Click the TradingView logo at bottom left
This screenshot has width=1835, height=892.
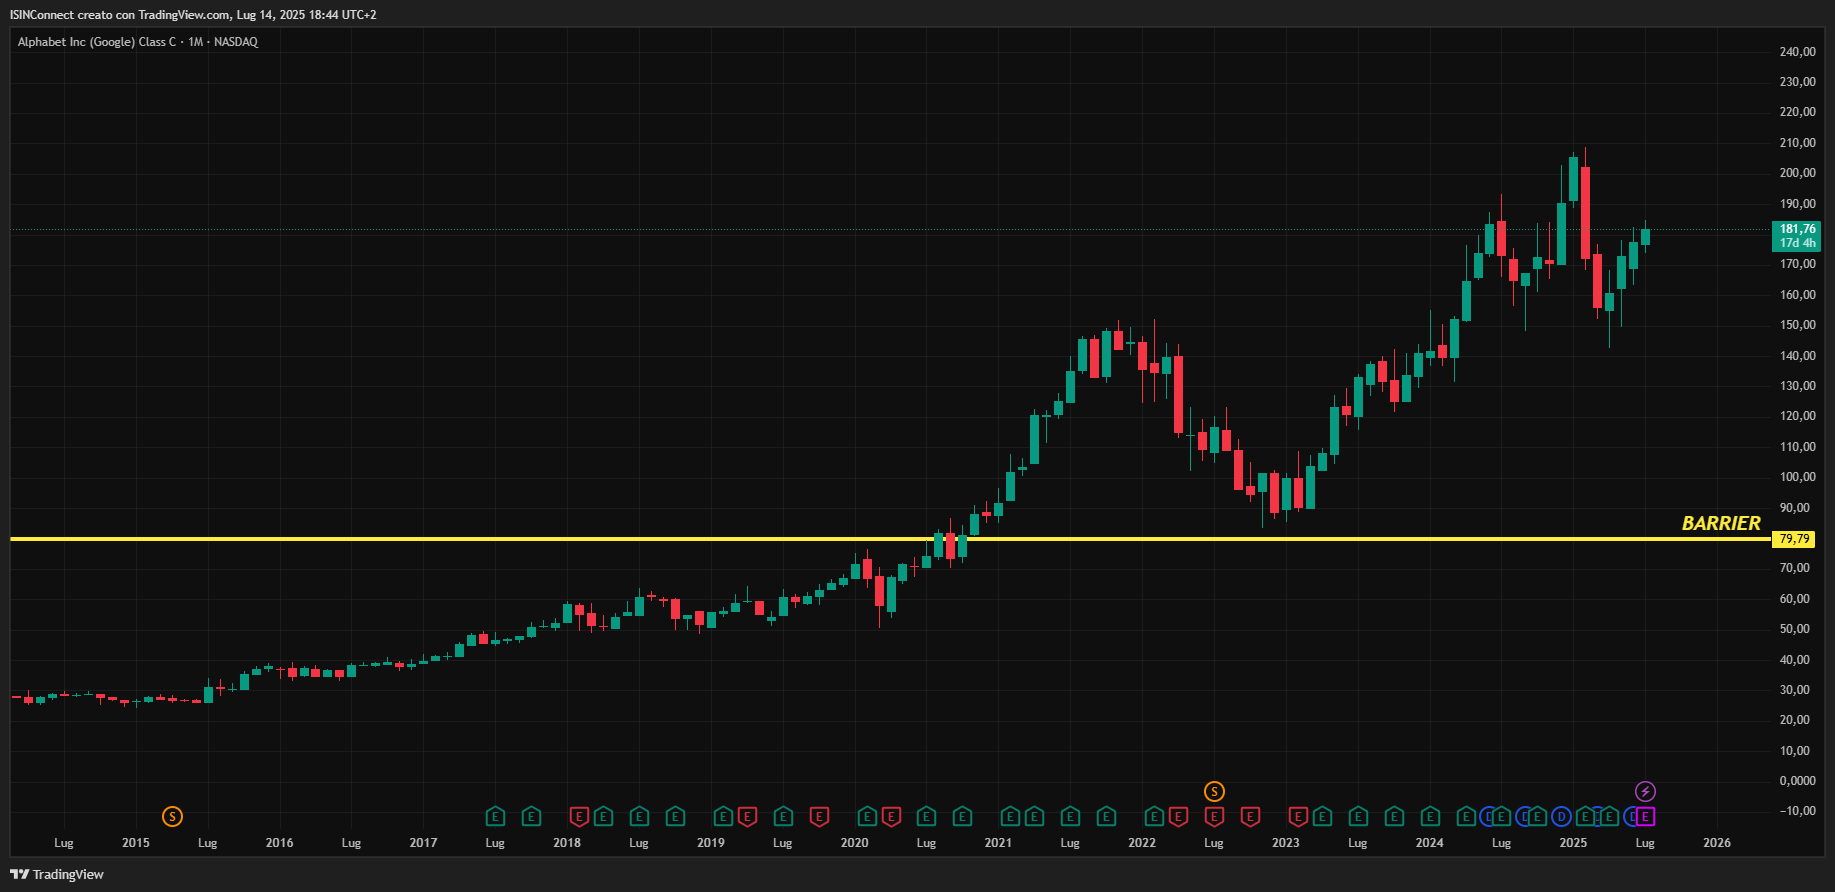(x=57, y=874)
